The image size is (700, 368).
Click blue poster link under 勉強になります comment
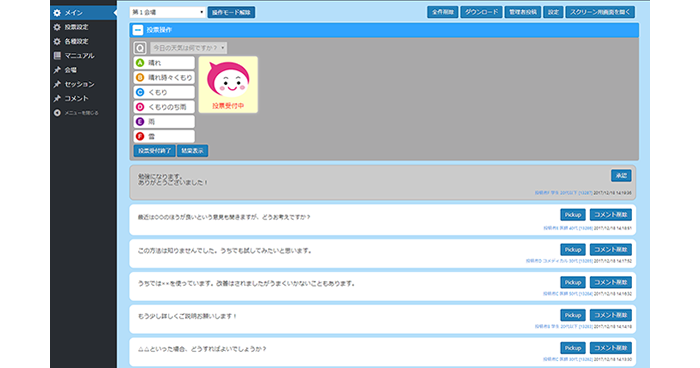pos(563,193)
